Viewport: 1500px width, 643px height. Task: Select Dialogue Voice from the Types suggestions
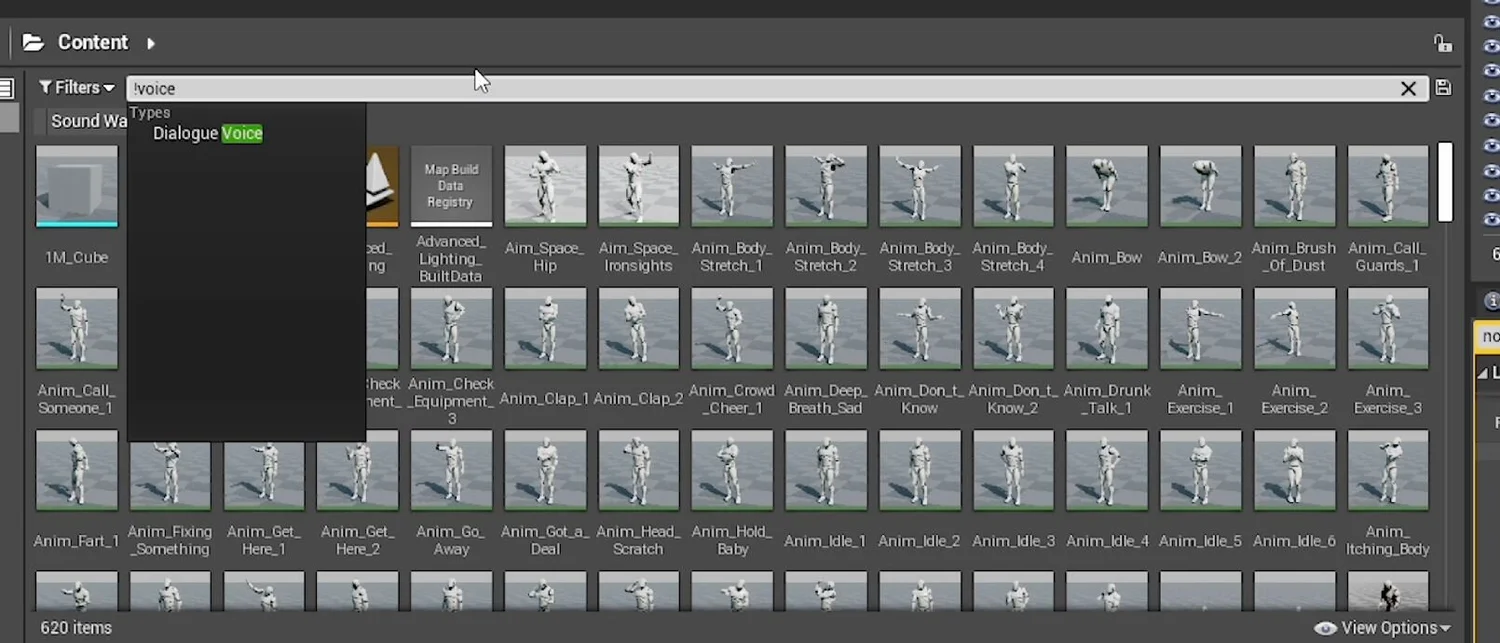208,133
